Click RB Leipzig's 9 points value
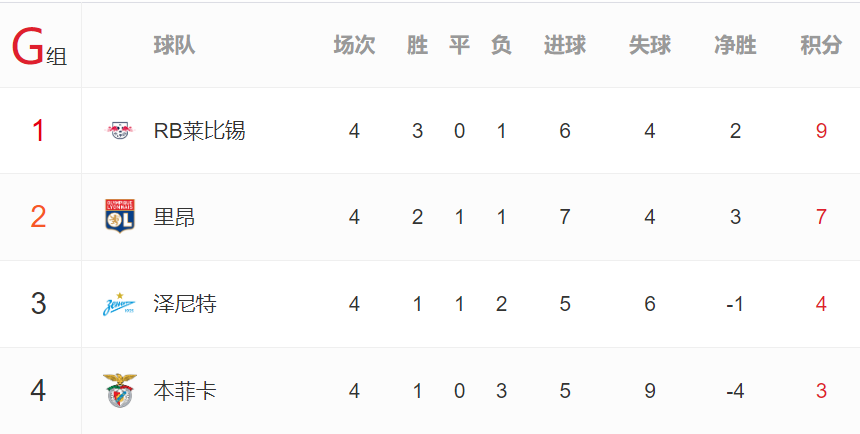 821,131
